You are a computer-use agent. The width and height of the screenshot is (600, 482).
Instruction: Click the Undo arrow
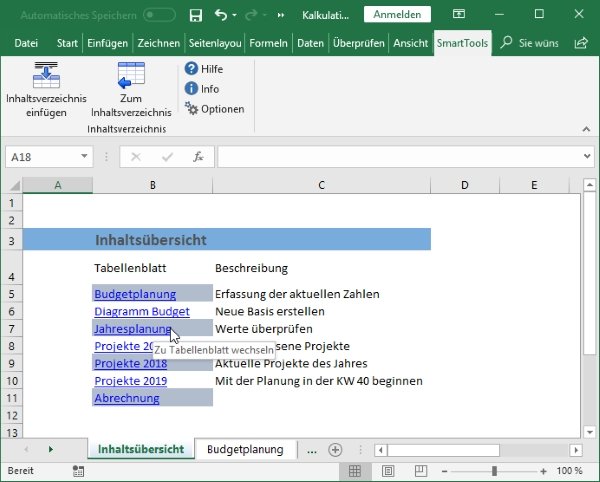coord(221,15)
